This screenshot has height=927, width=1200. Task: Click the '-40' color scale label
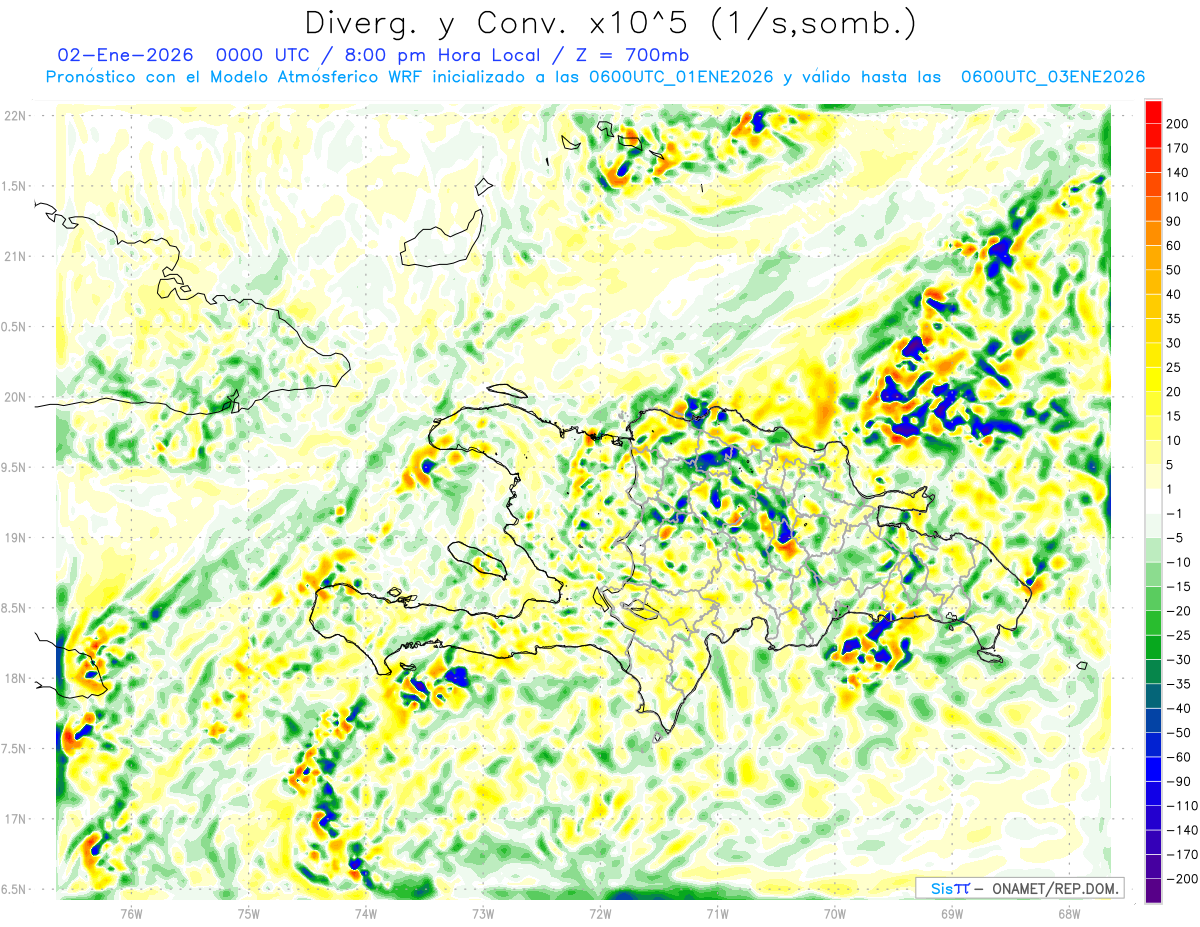click(1179, 708)
